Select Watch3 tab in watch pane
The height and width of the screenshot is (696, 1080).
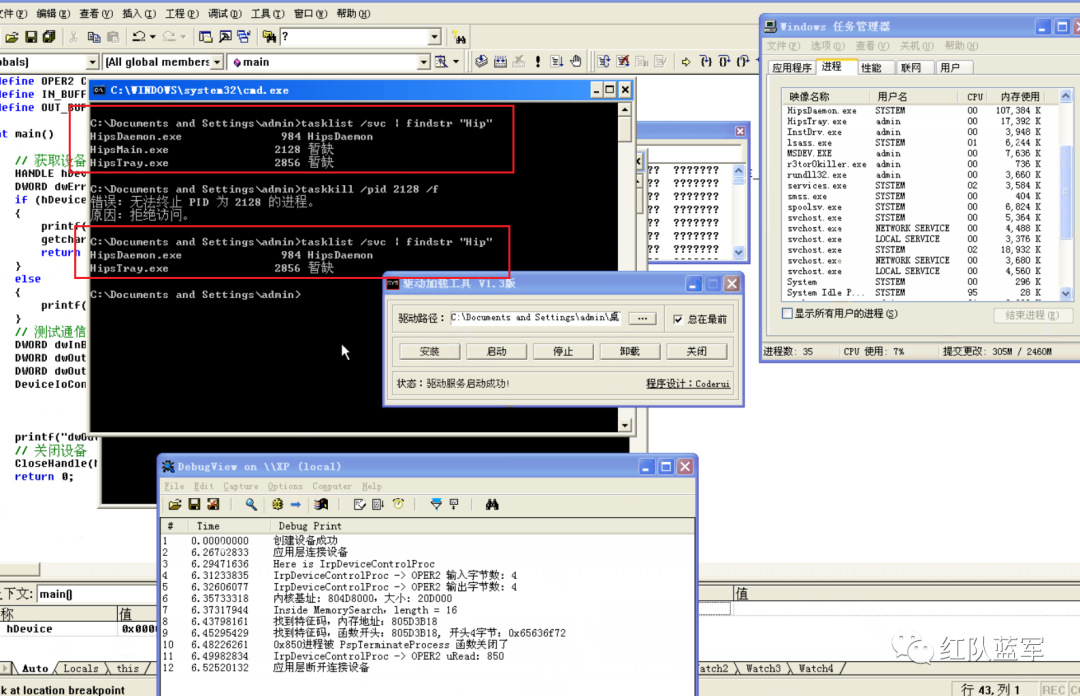763,668
